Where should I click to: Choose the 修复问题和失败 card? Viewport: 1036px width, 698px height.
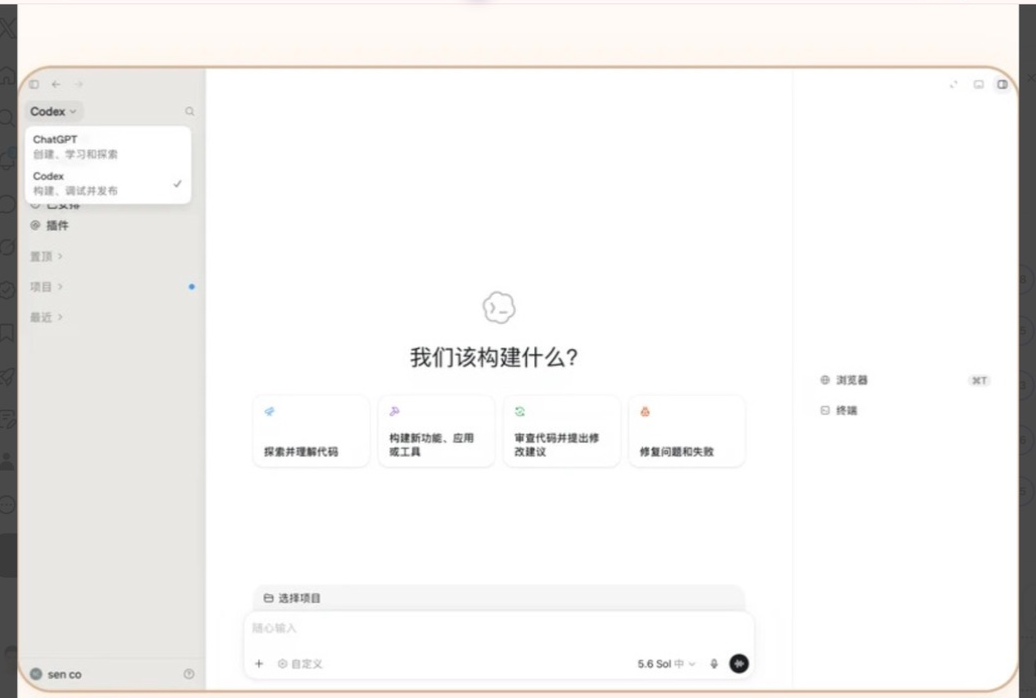(x=686, y=431)
